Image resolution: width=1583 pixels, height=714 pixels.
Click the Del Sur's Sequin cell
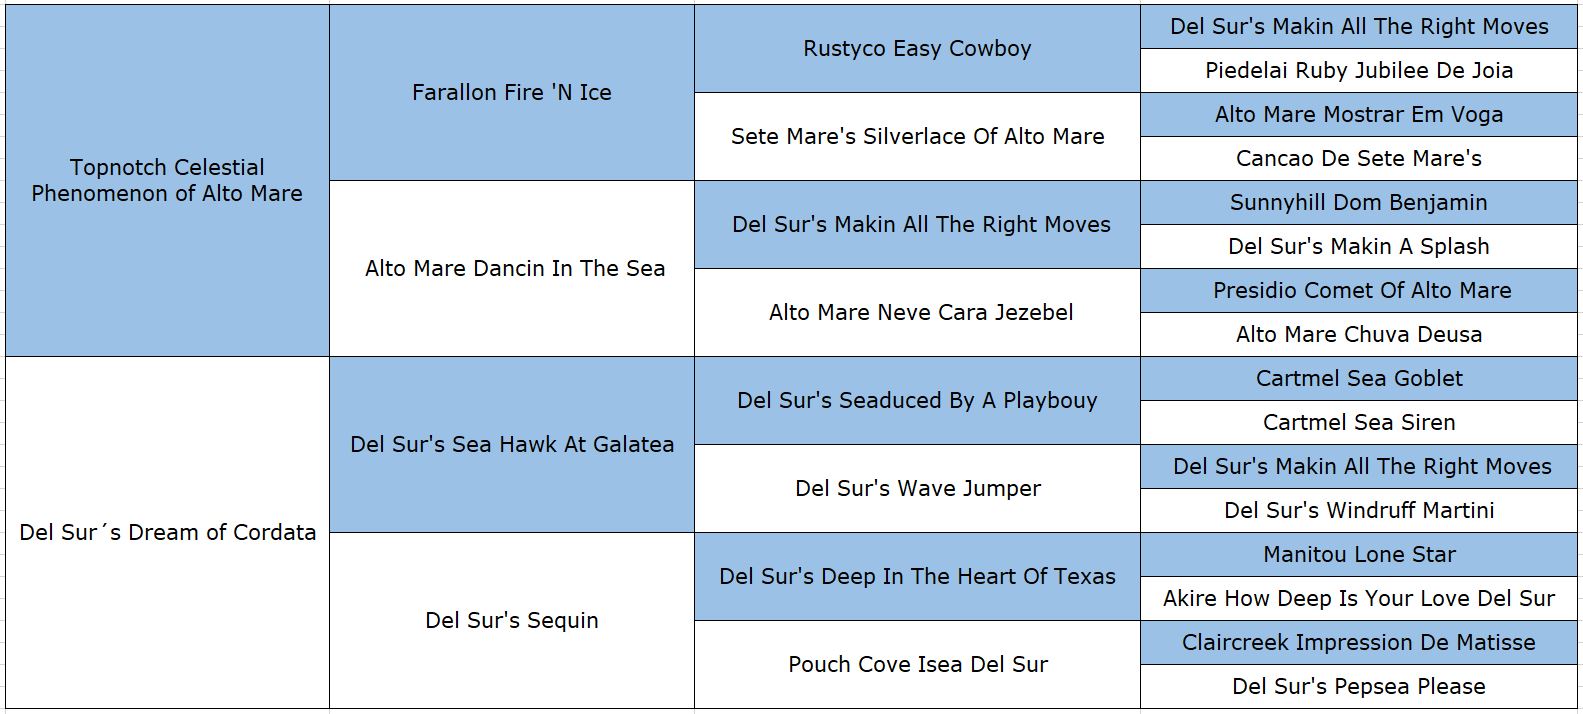[x=511, y=620]
